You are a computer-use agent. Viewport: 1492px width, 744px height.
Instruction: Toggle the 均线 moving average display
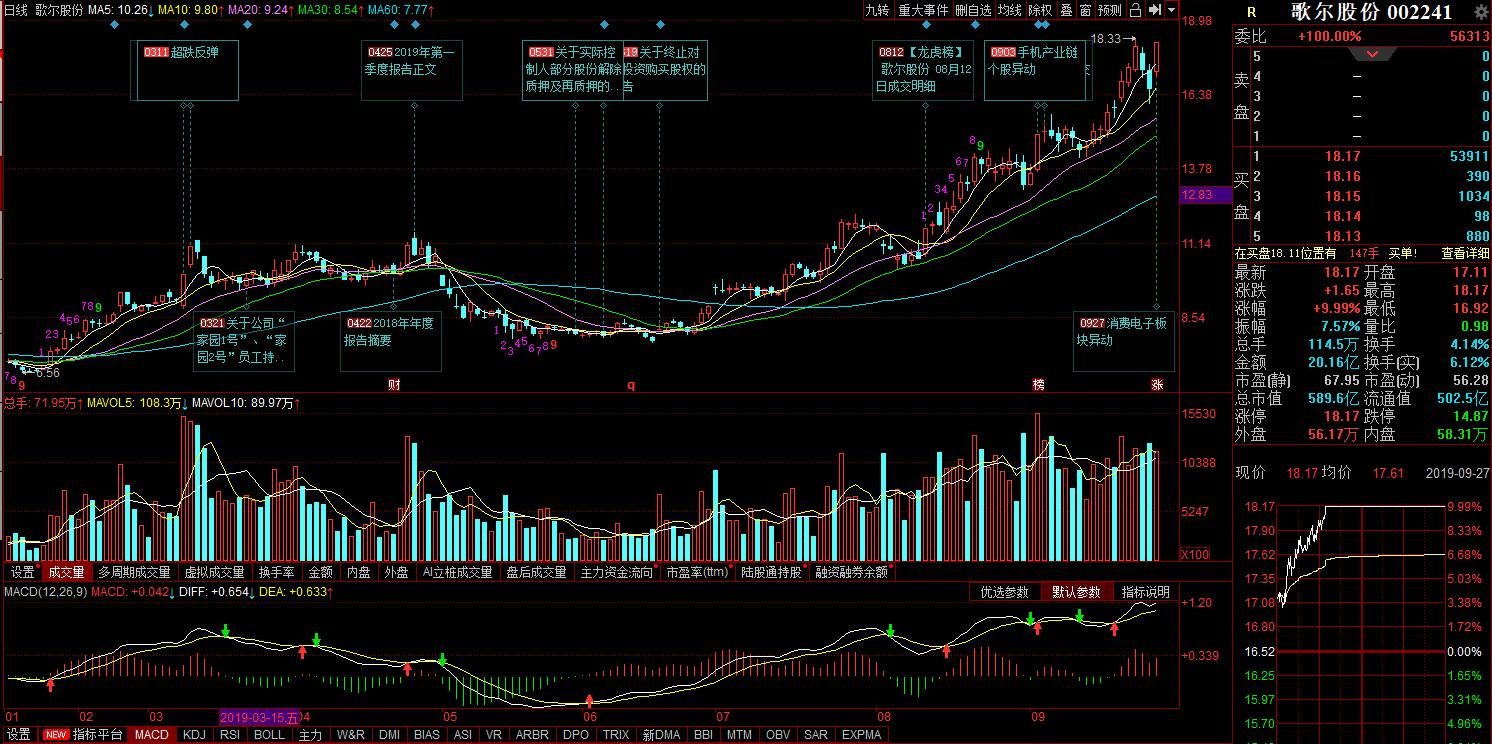(x=1010, y=10)
